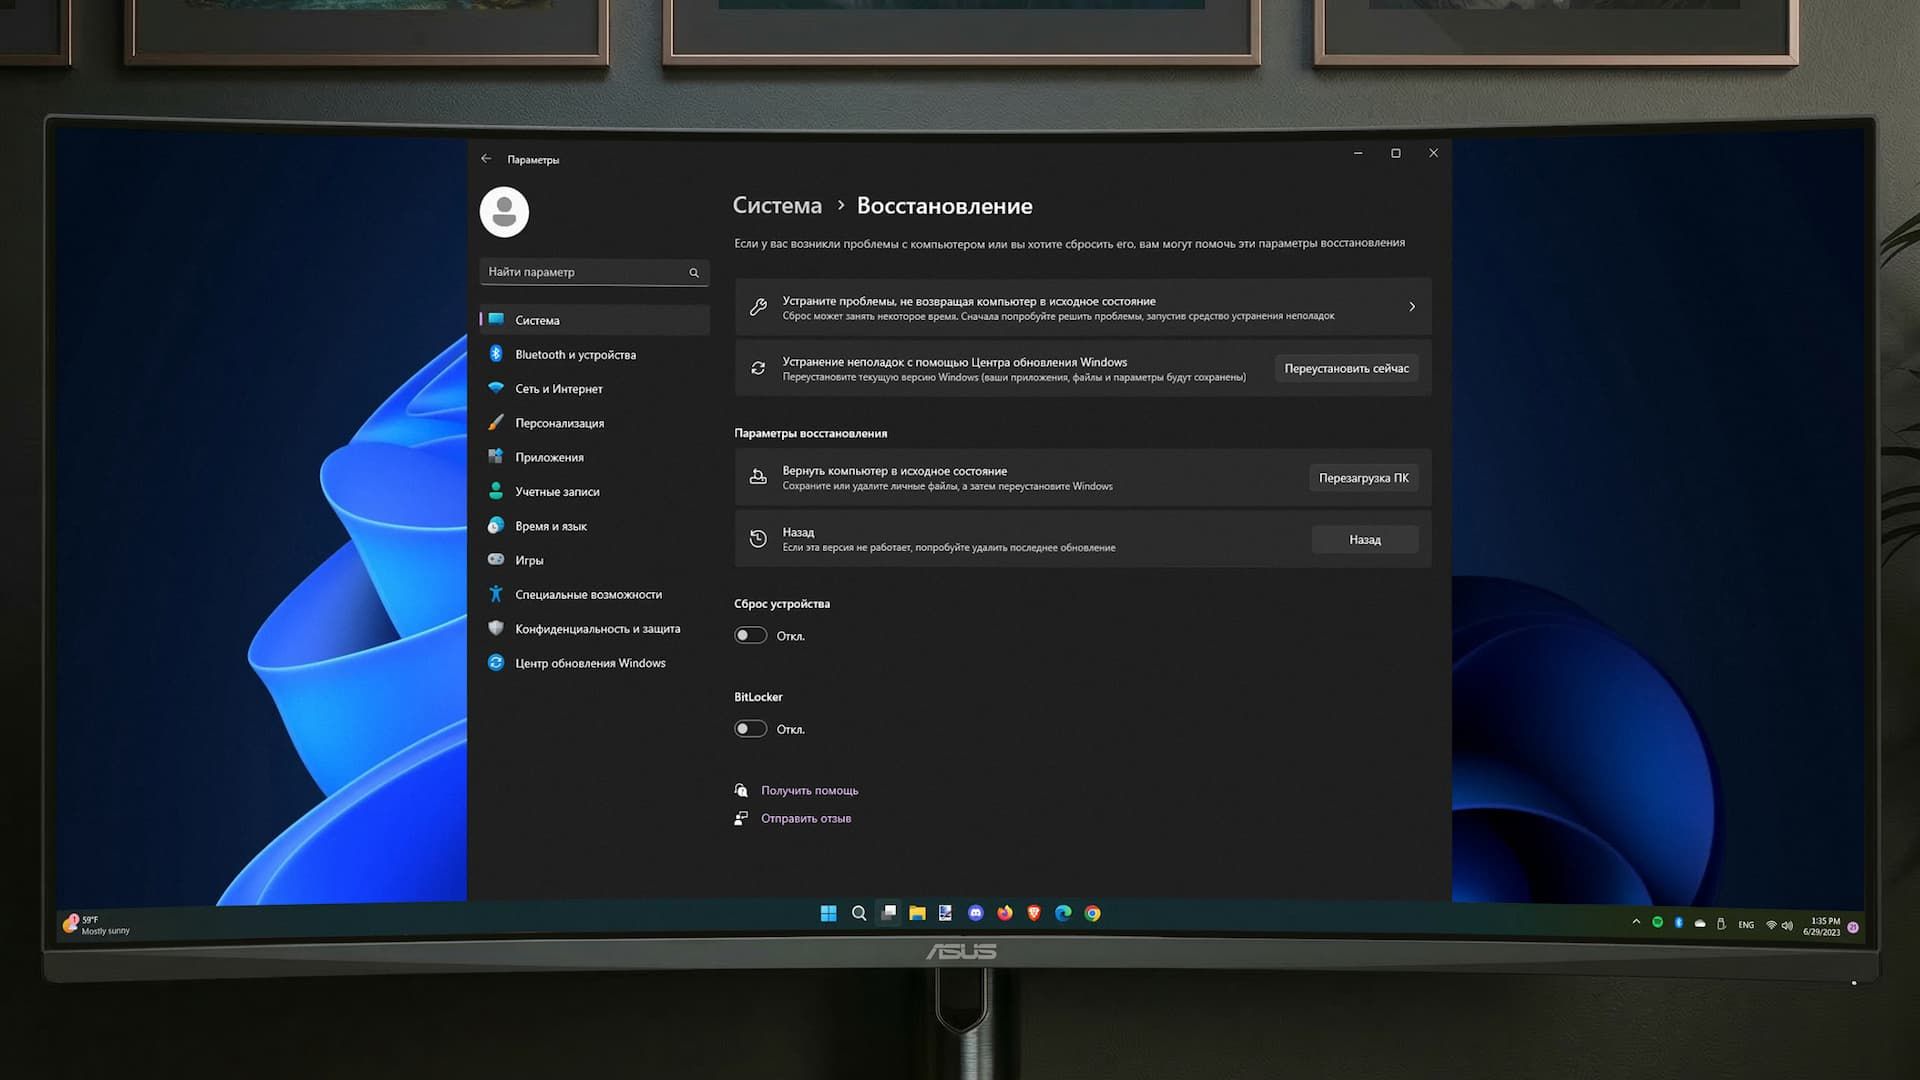The width and height of the screenshot is (1920, 1080).
Task: Open Discord from the taskbar
Action: pyautogui.click(x=976, y=913)
